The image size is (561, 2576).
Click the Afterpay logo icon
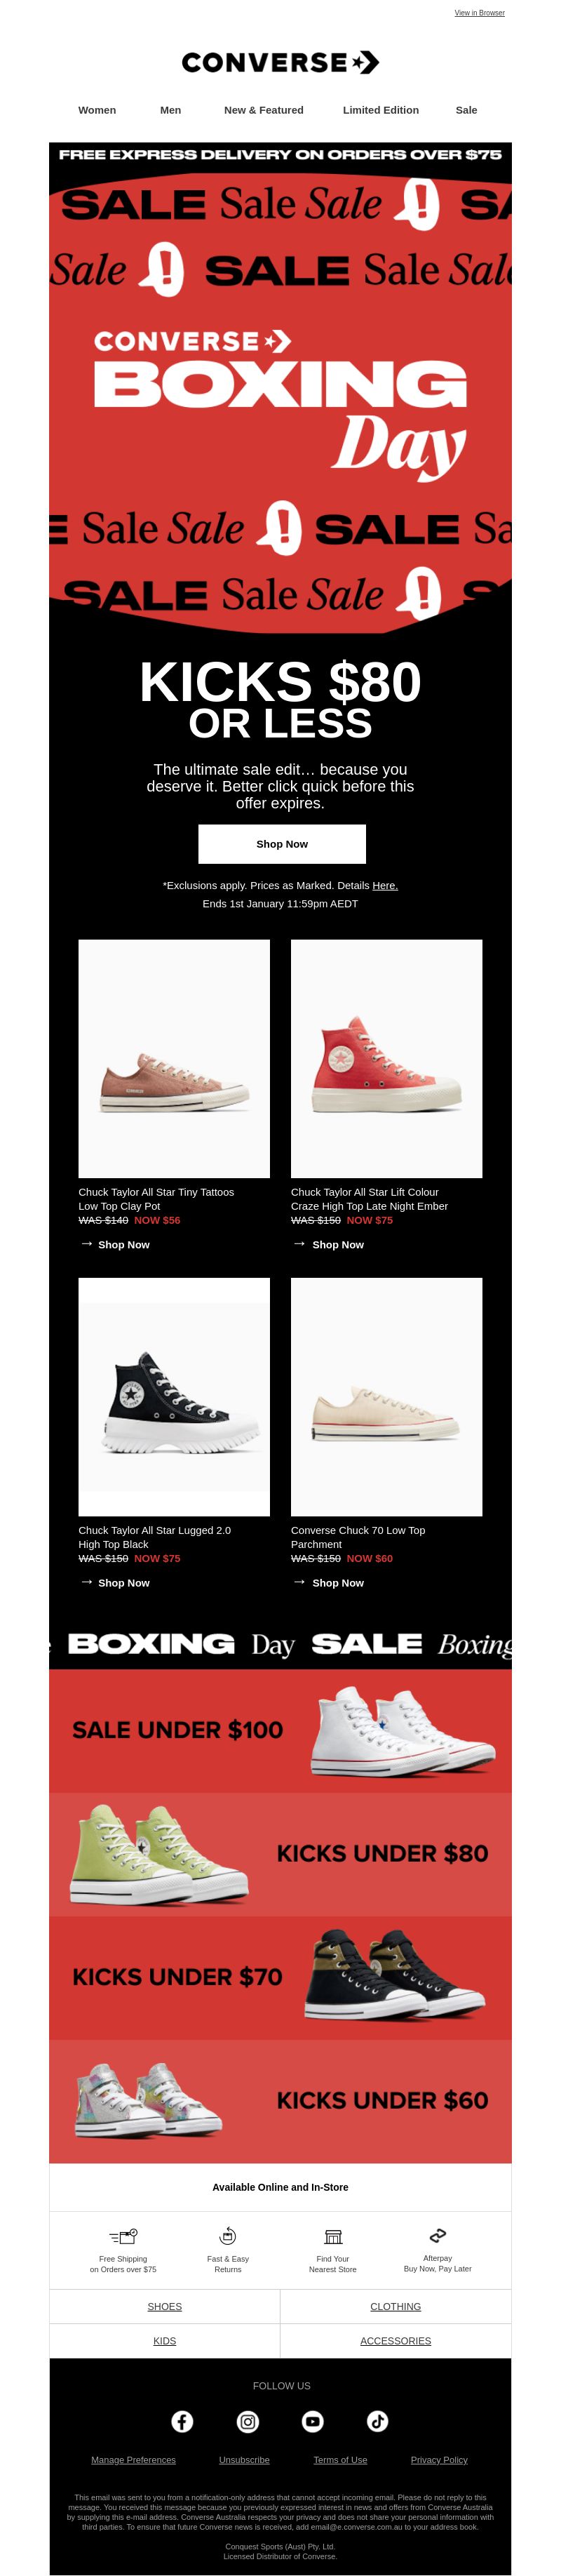pos(438,2235)
